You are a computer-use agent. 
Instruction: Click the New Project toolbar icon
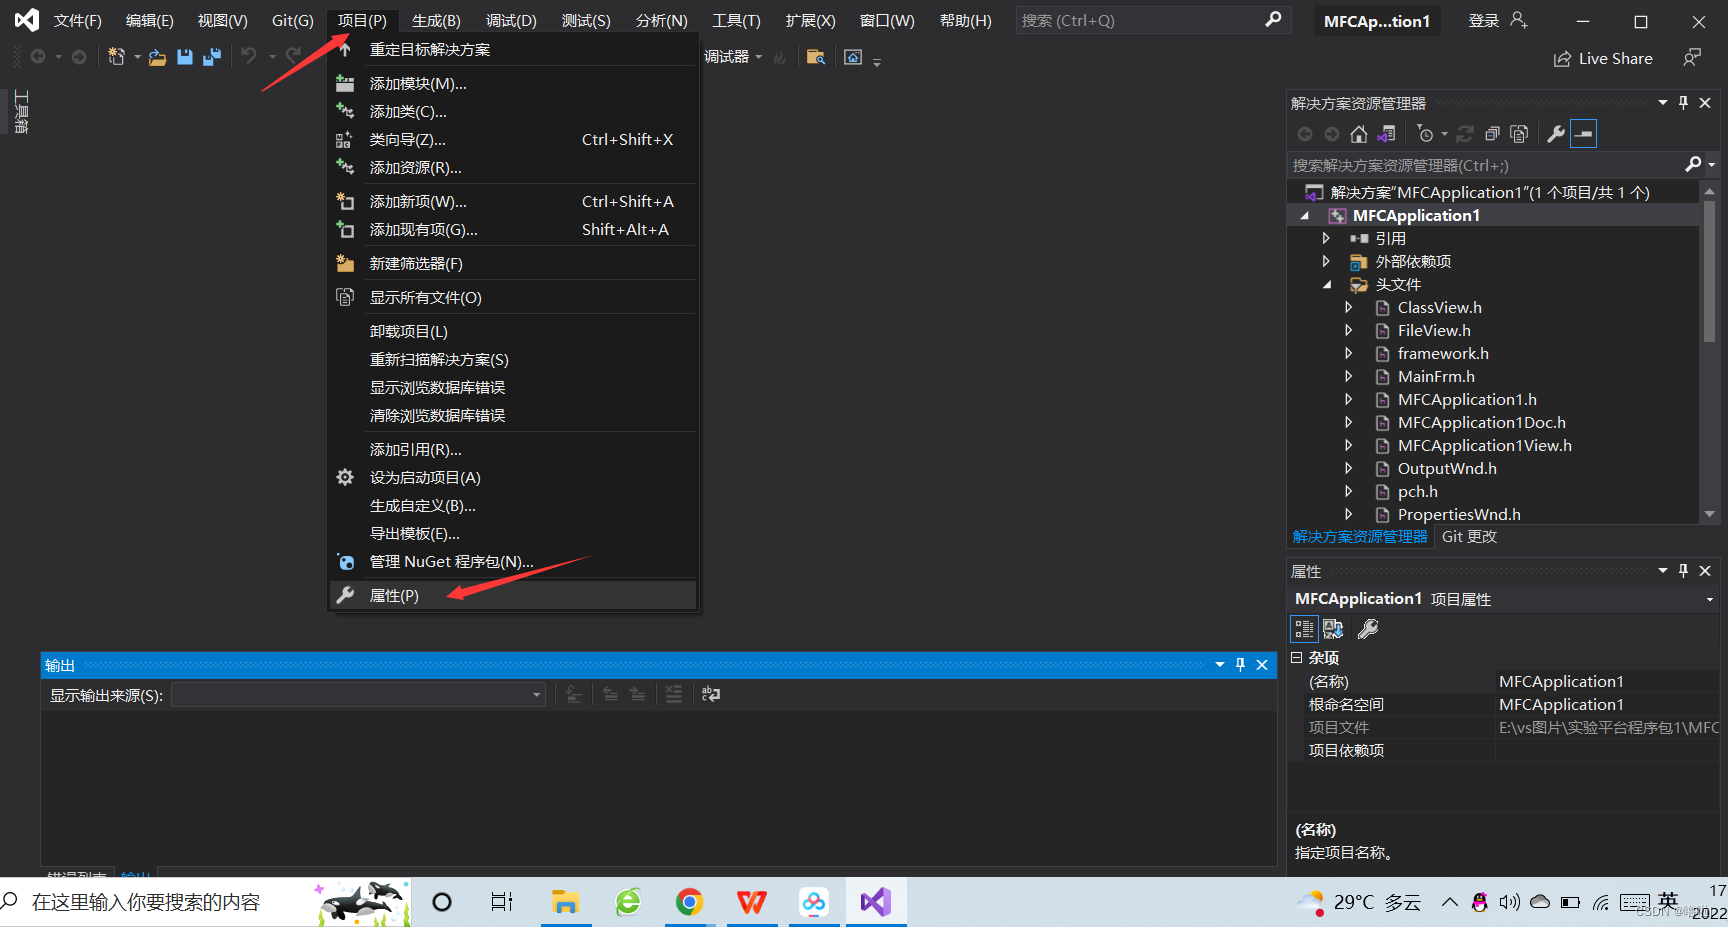(x=117, y=57)
